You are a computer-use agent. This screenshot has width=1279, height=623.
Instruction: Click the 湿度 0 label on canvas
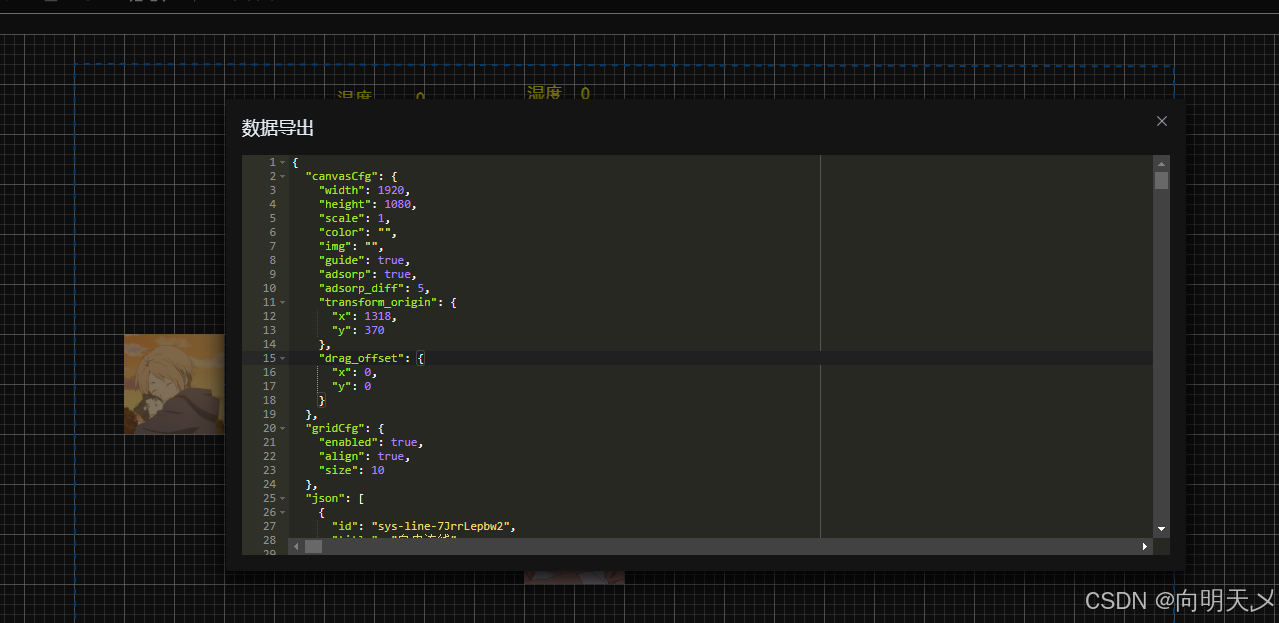pyautogui.click(x=558, y=93)
